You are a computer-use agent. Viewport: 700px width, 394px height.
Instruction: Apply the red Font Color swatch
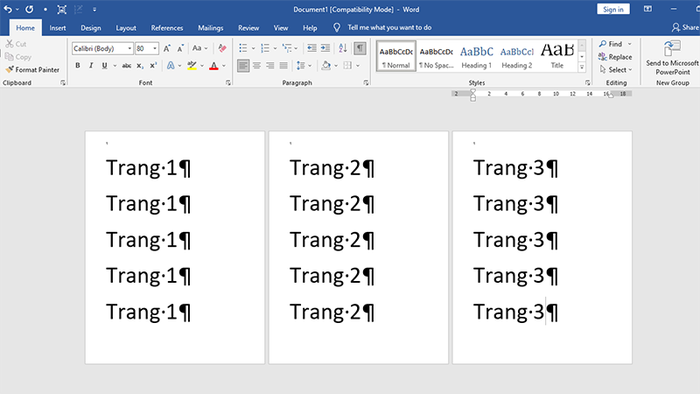click(x=214, y=66)
